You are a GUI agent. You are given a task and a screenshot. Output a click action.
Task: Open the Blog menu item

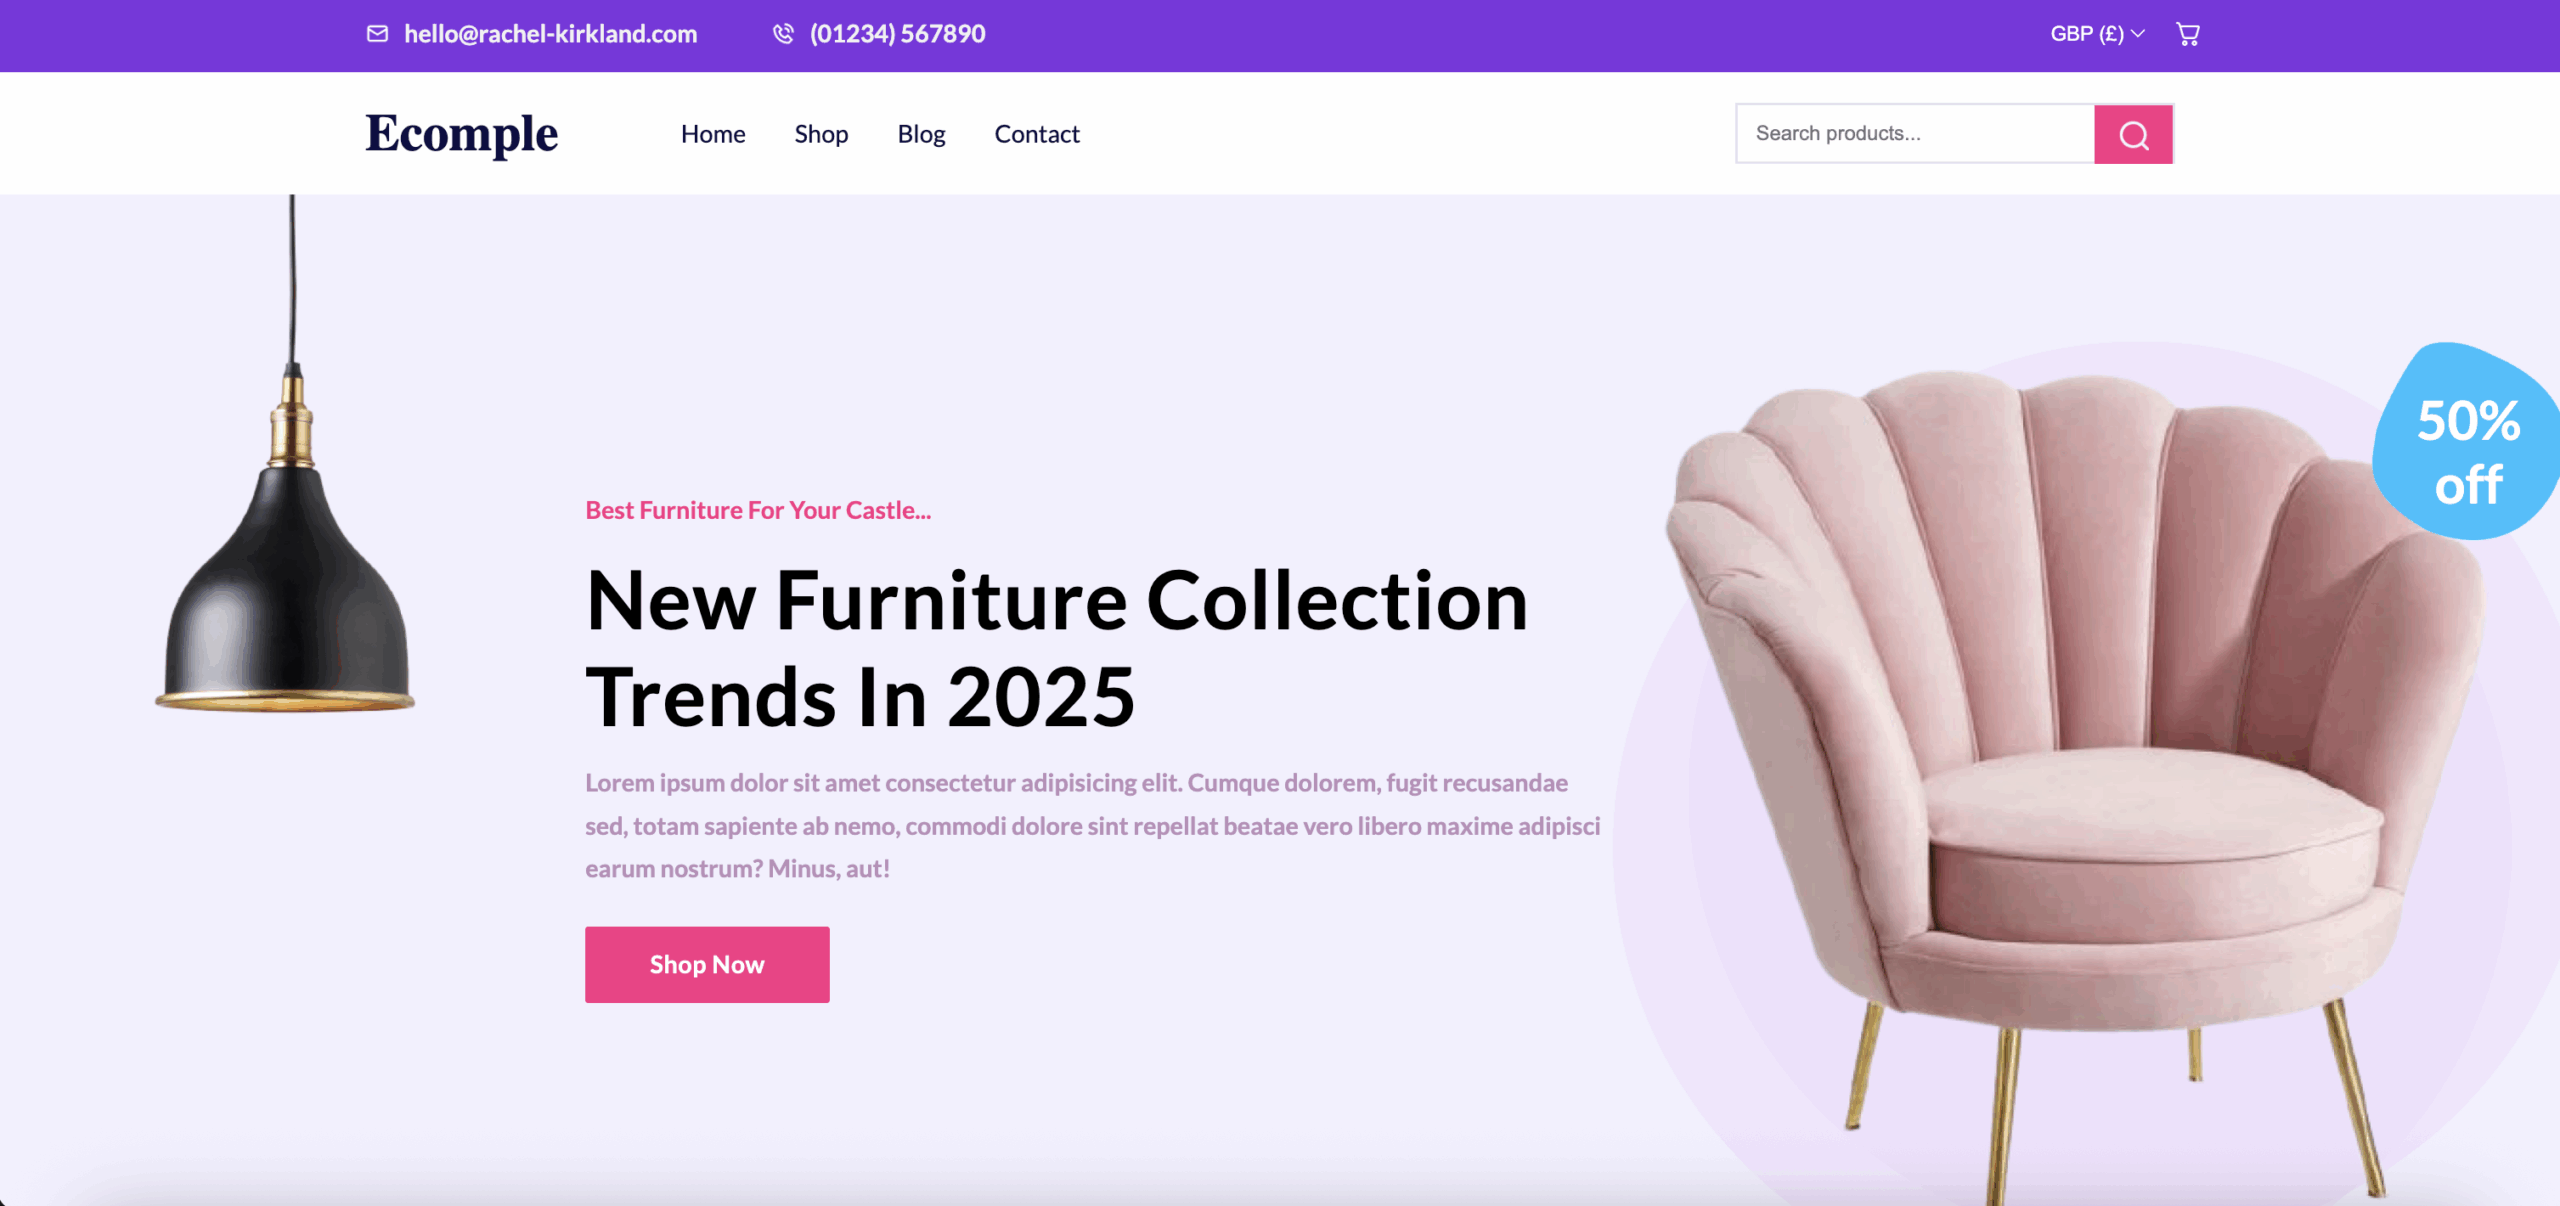click(x=921, y=134)
